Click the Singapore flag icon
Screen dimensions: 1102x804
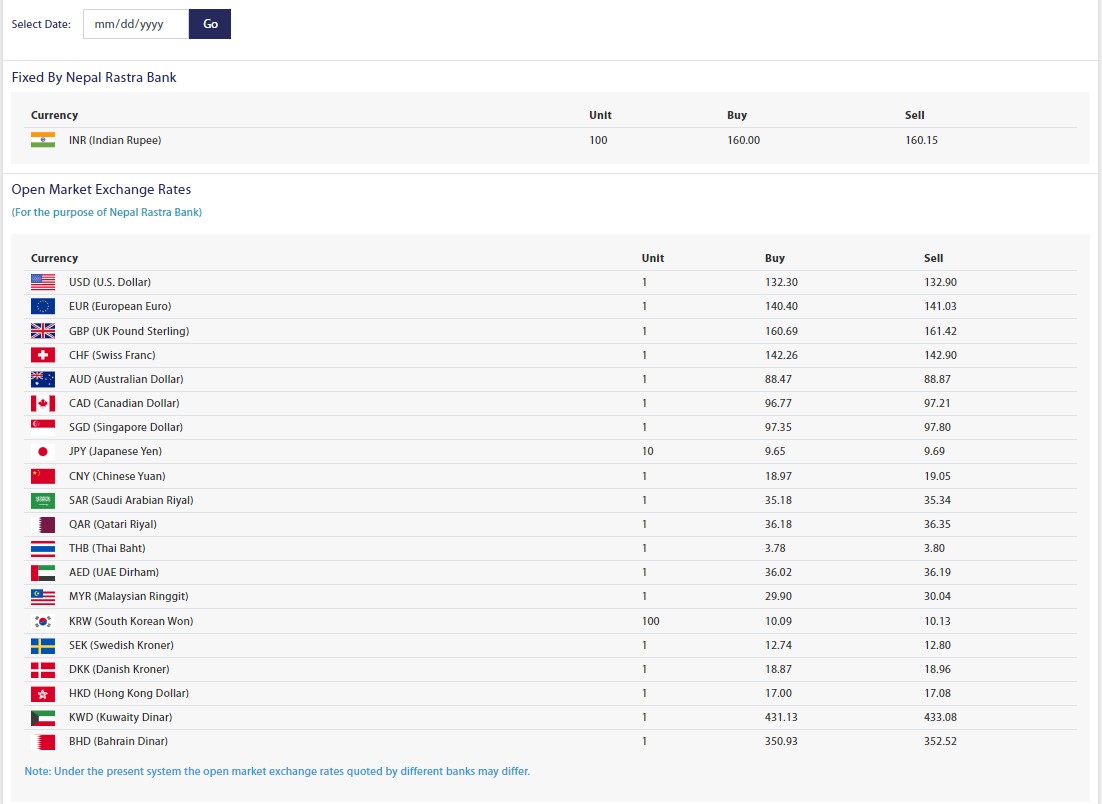pyautogui.click(x=43, y=427)
